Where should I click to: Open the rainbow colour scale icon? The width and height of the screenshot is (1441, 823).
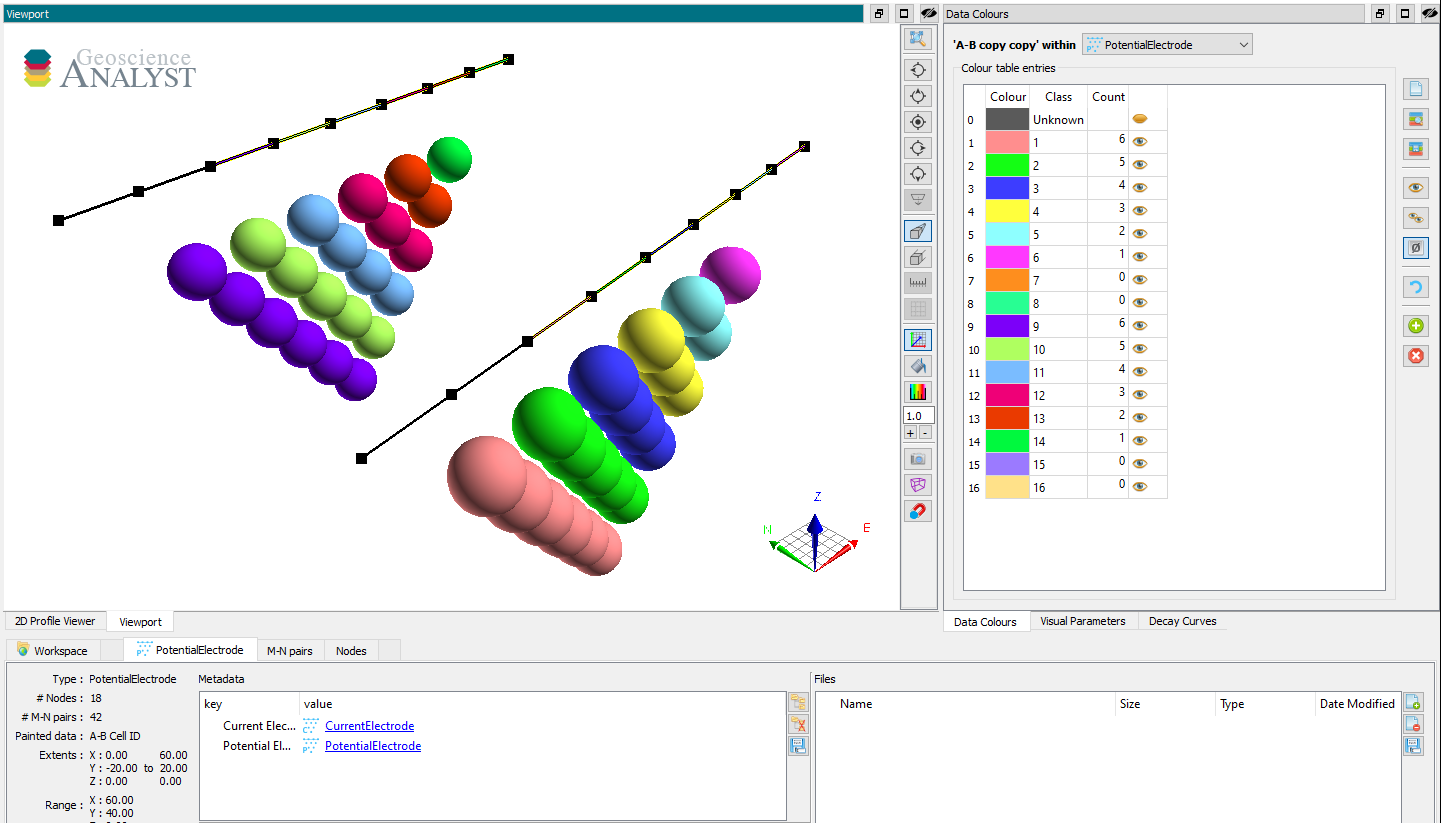click(917, 392)
